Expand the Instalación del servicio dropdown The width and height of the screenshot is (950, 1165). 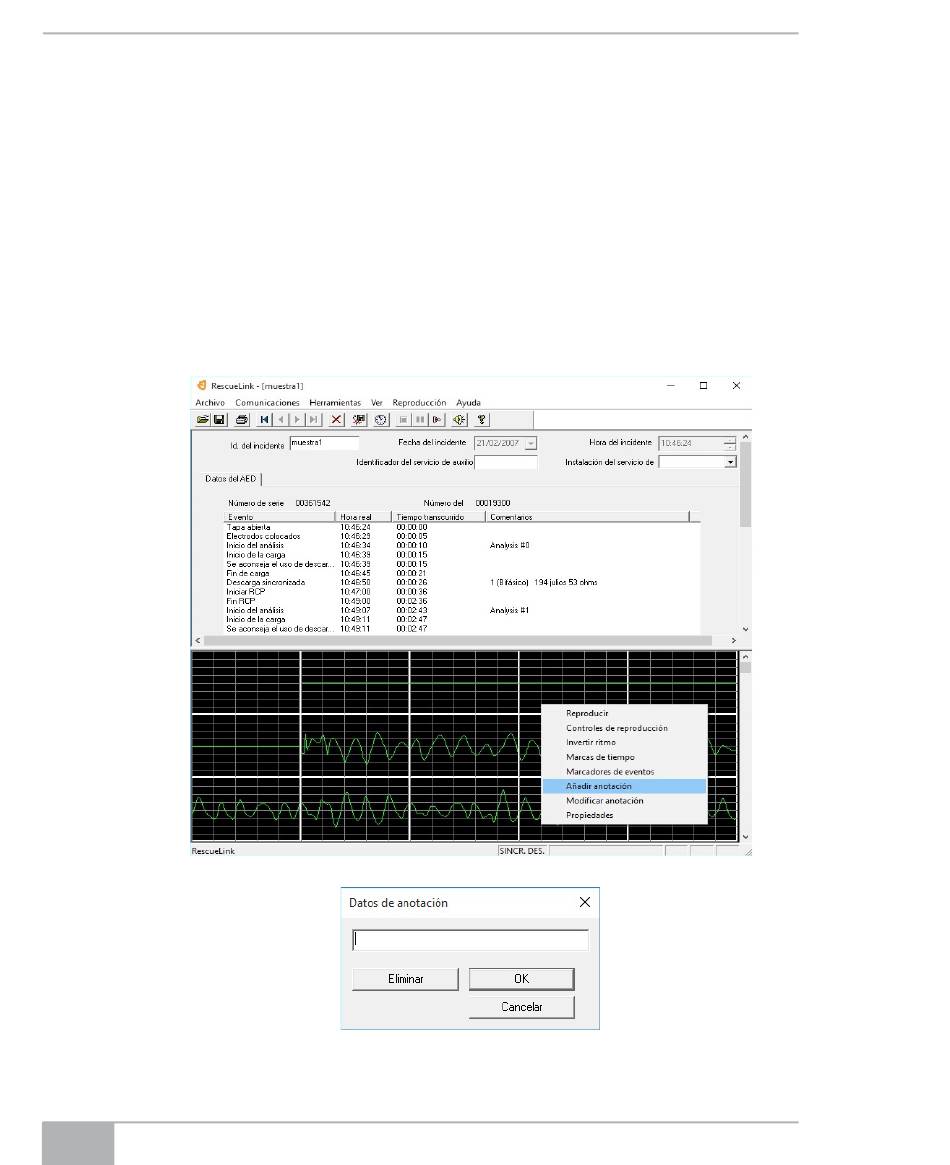click(x=730, y=462)
